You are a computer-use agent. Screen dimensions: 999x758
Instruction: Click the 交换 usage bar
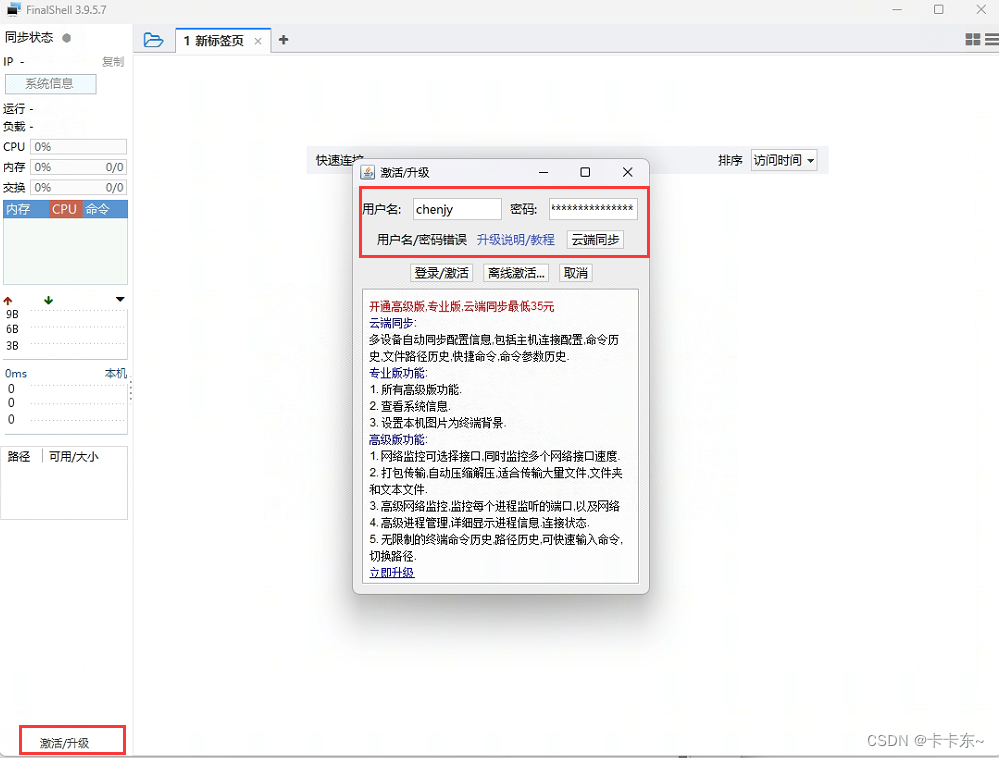(78, 188)
